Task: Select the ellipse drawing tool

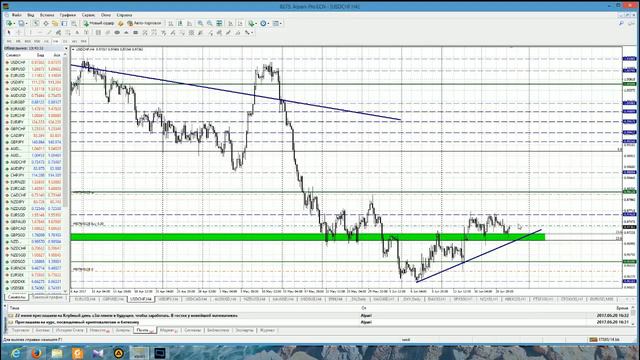Action: [x=118, y=32]
